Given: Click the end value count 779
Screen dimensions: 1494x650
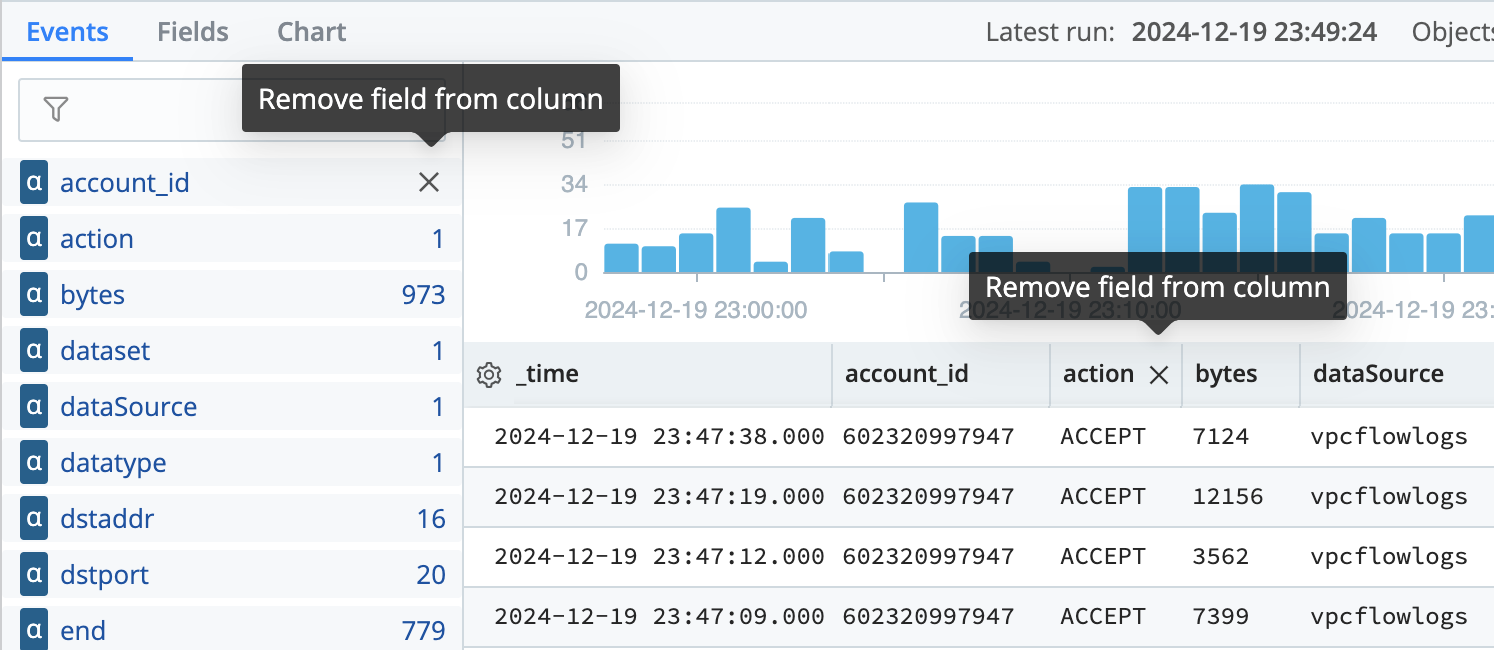Looking at the screenshot, I should coord(423,631).
